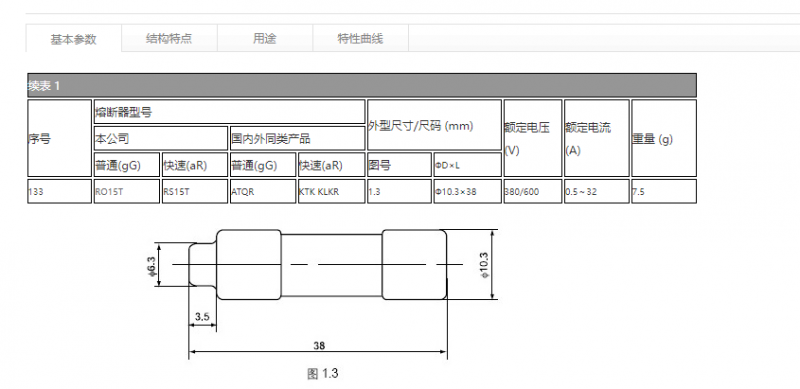Select the 0.5～32 rated current cell

(x=596, y=191)
